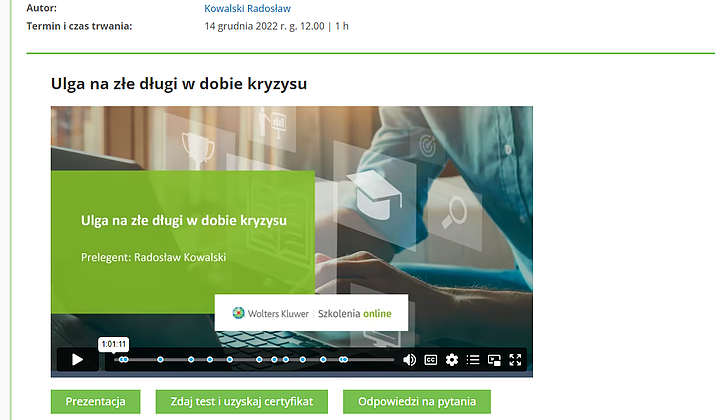The height and width of the screenshot is (420, 715).
Task: Click the first chapter marker on the timeline
Action: pos(124,359)
